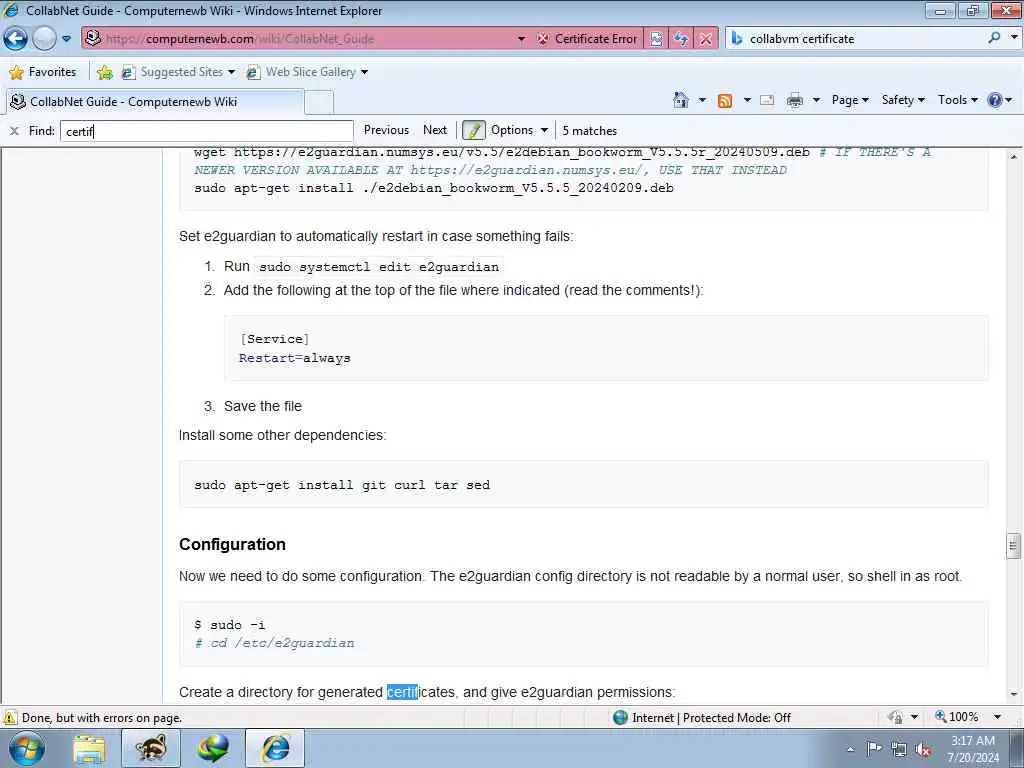Viewport: 1024px width, 768px height.
Task: Click the '# cd /etc/e2guardian' comment line
Action: click(x=274, y=643)
